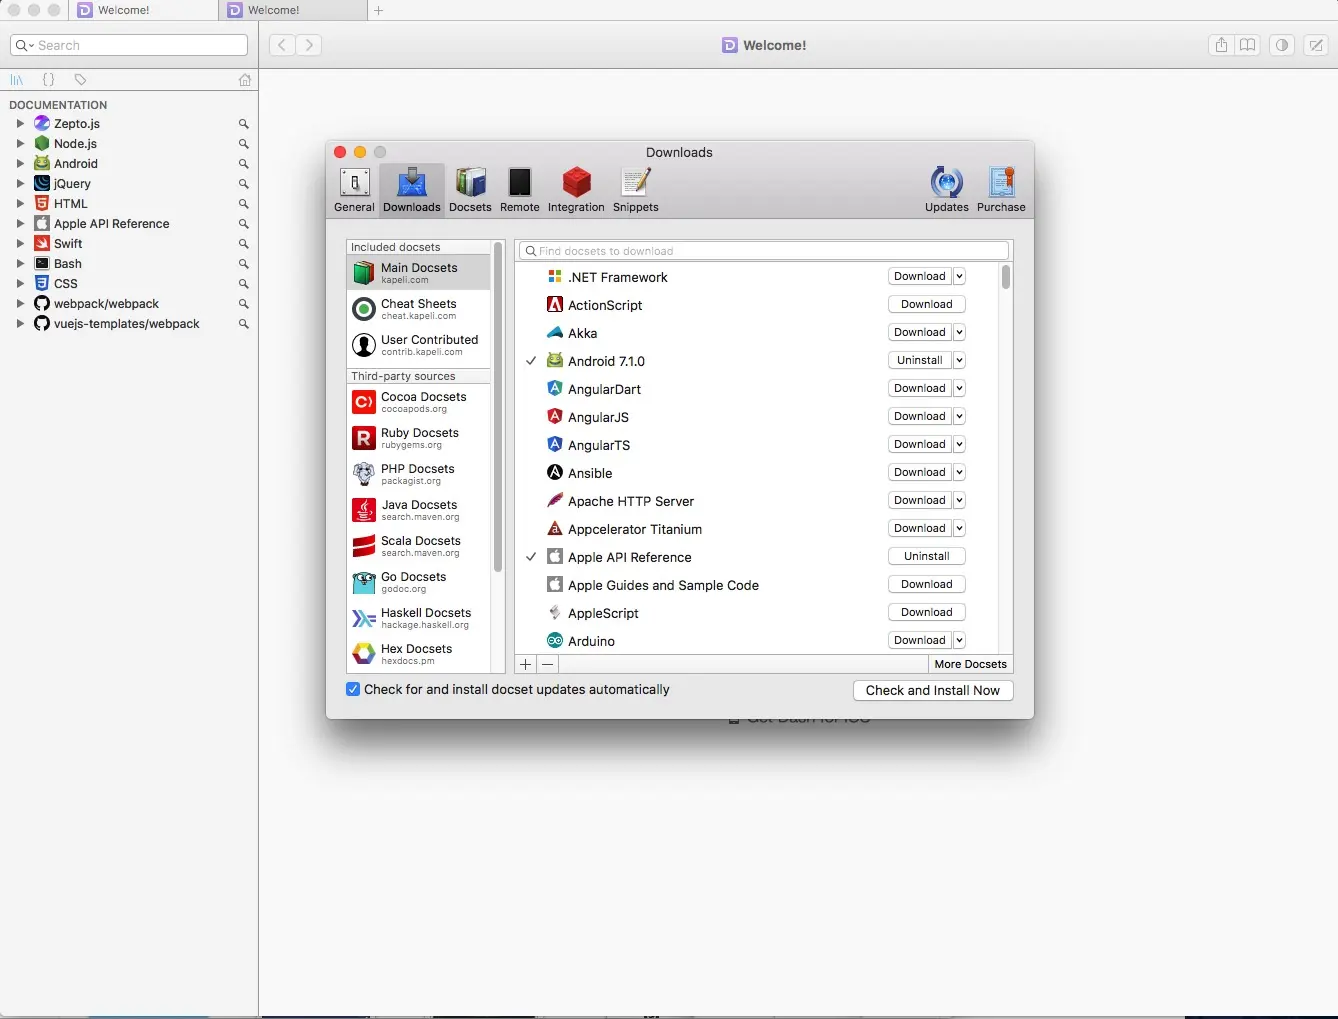Toggle the dark mode contrast icon

(x=1282, y=45)
